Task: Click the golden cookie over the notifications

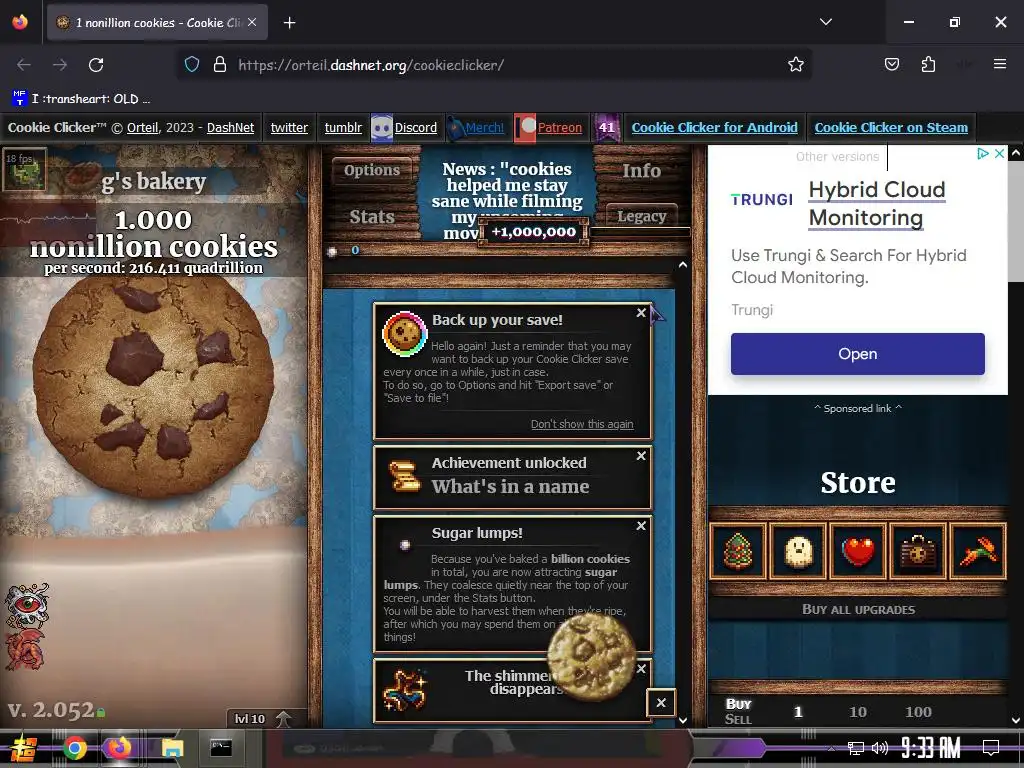Action: [591, 657]
